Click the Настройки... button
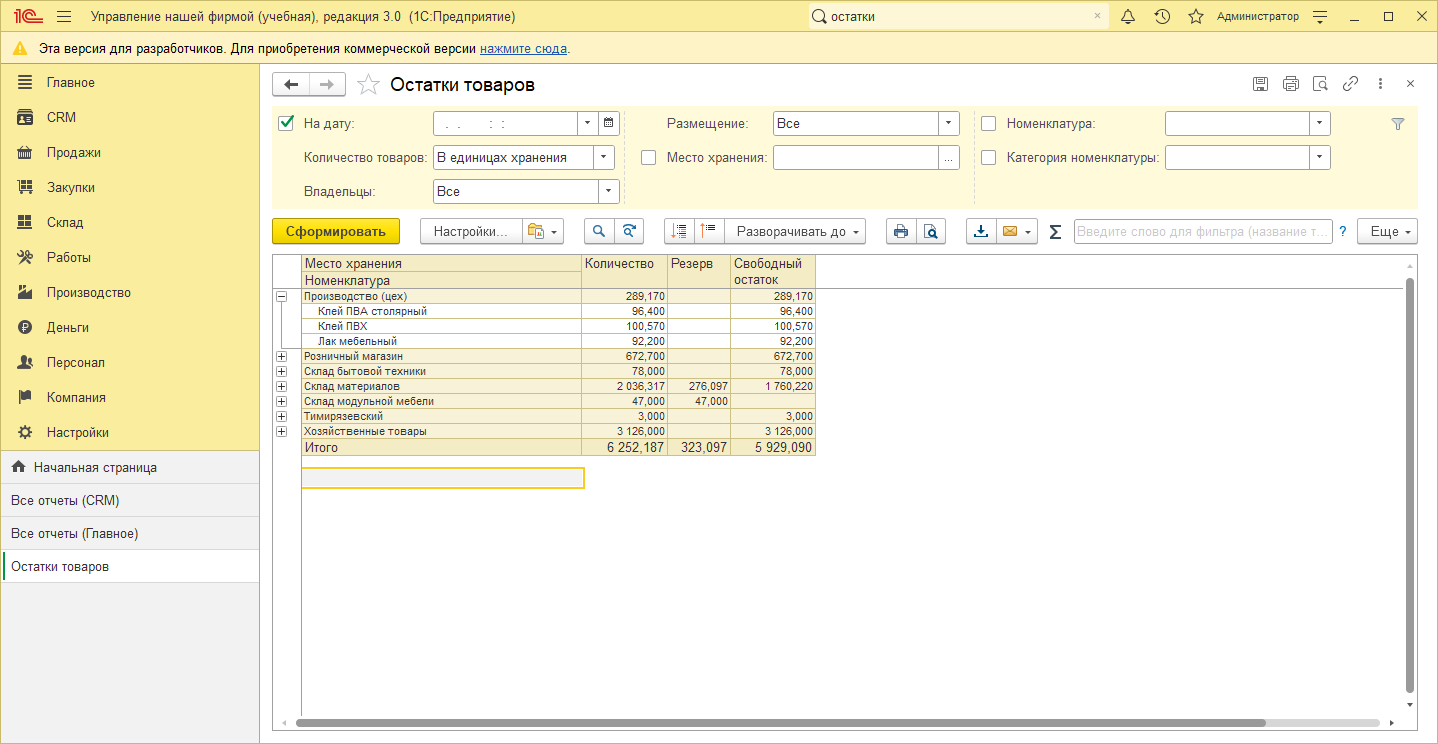 [x=471, y=231]
